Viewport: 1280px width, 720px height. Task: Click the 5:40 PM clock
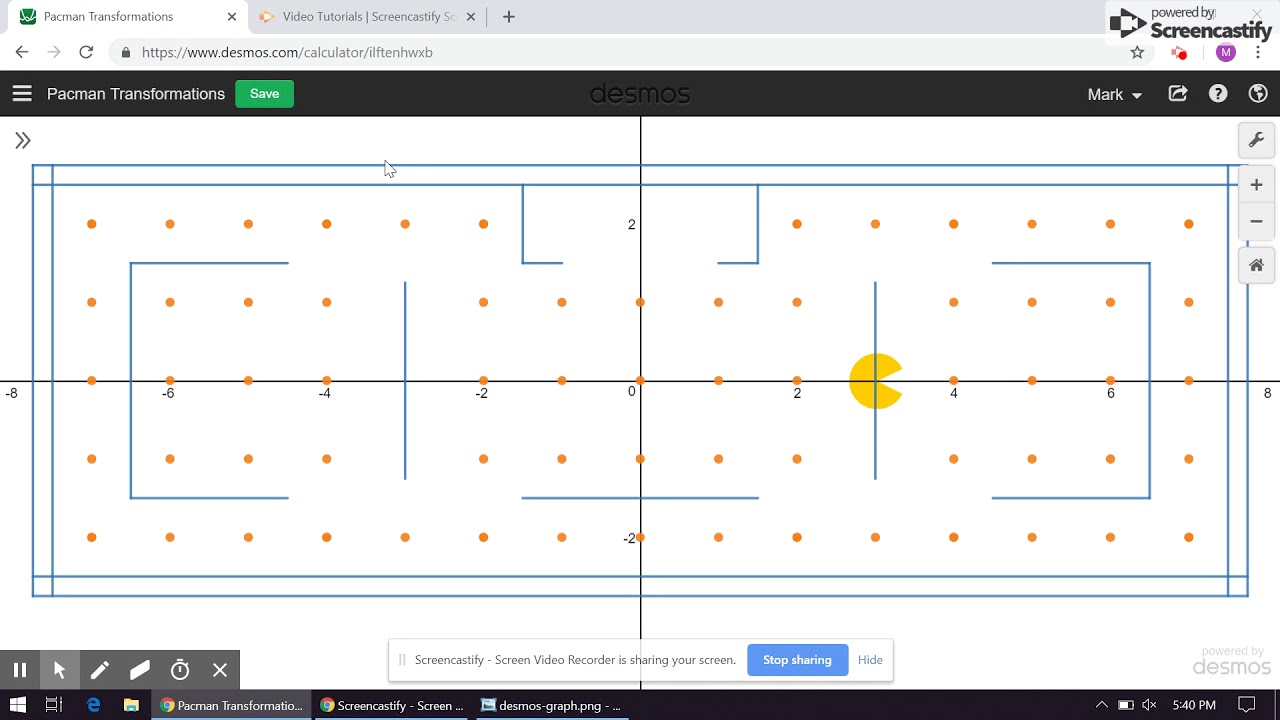tap(1194, 705)
